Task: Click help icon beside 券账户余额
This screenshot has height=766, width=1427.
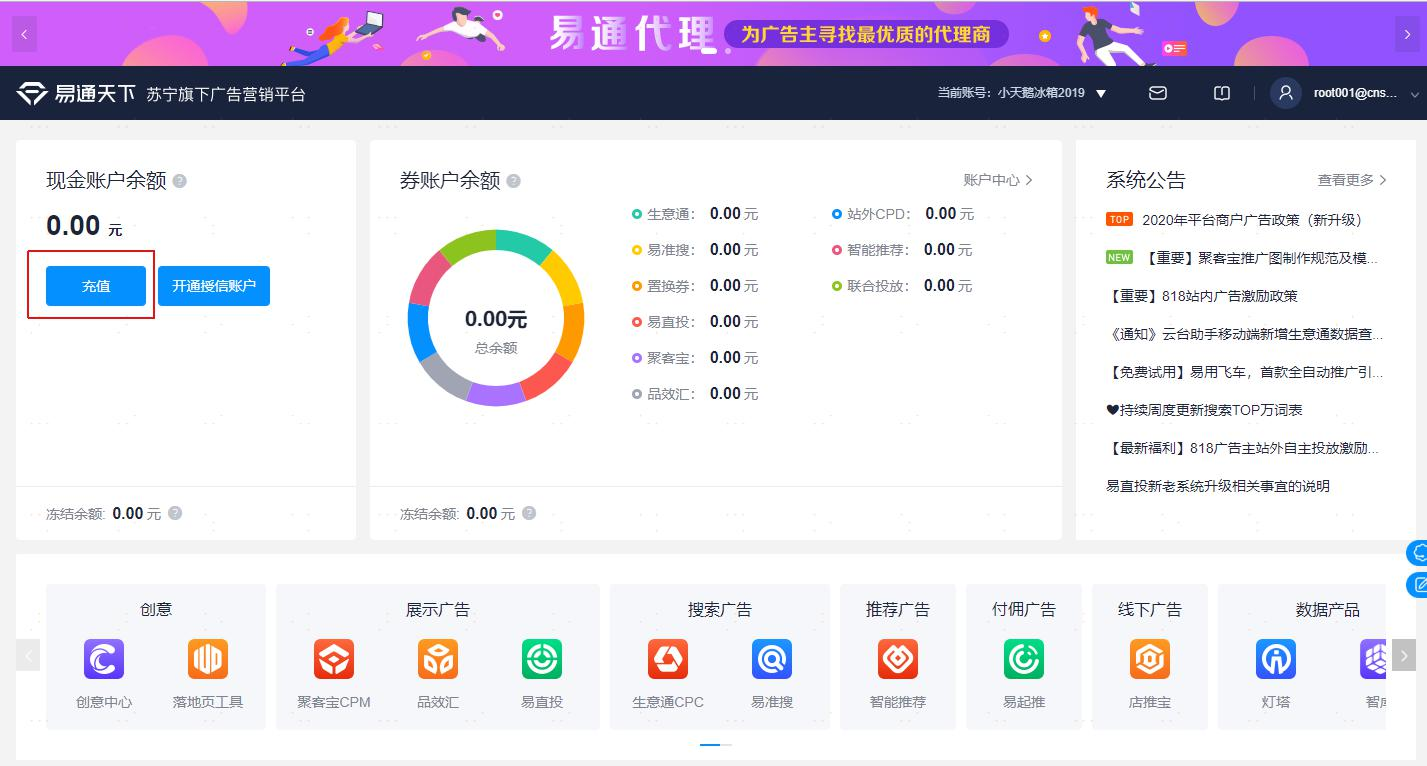Action: [514, 181]
